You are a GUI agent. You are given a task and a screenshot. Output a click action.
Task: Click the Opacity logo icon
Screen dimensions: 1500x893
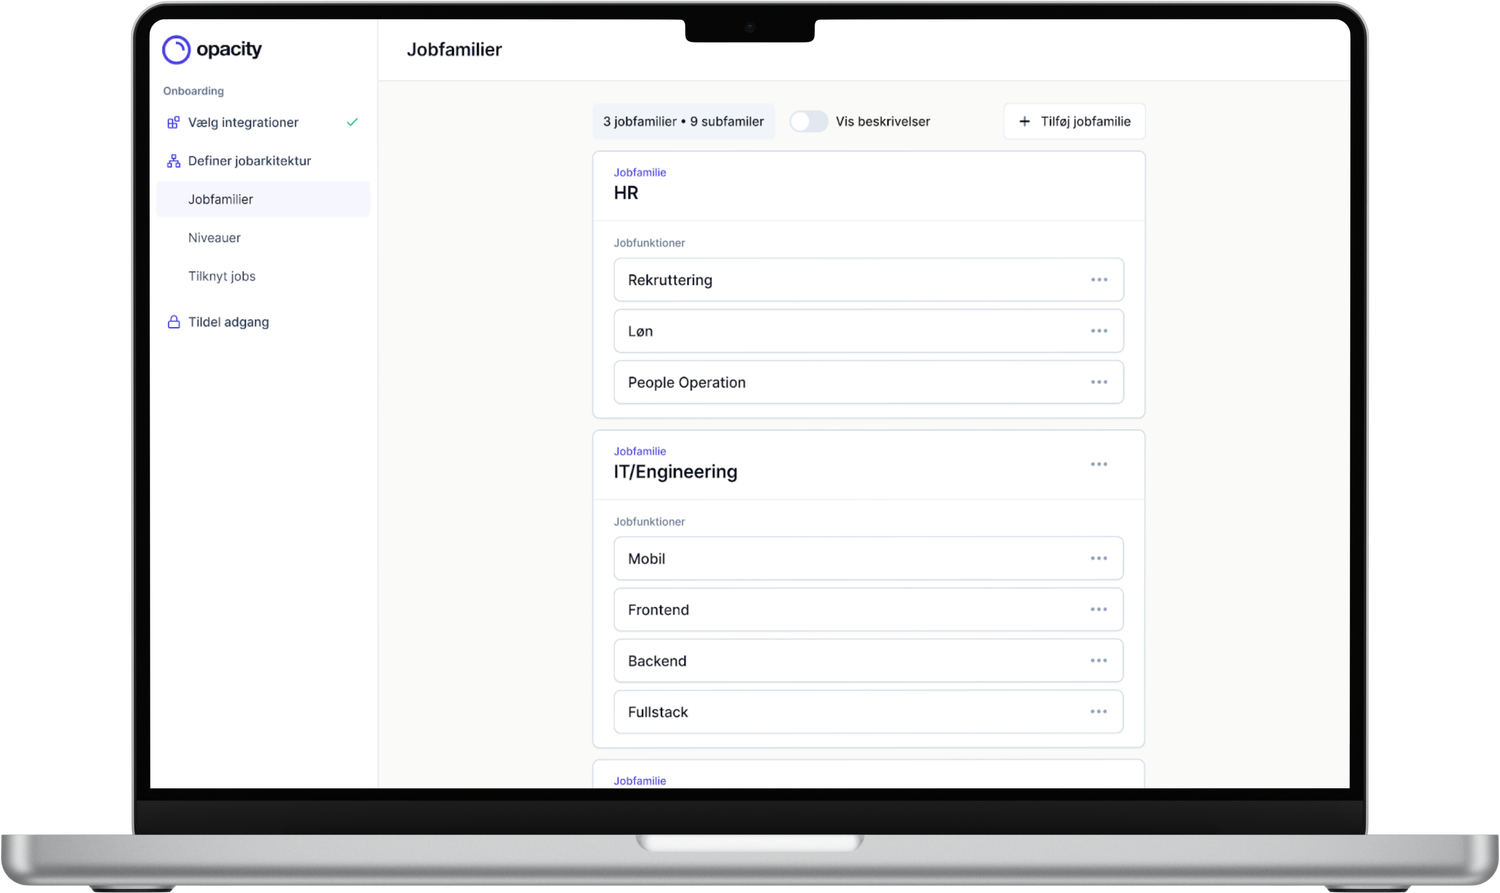coord(176,49)
